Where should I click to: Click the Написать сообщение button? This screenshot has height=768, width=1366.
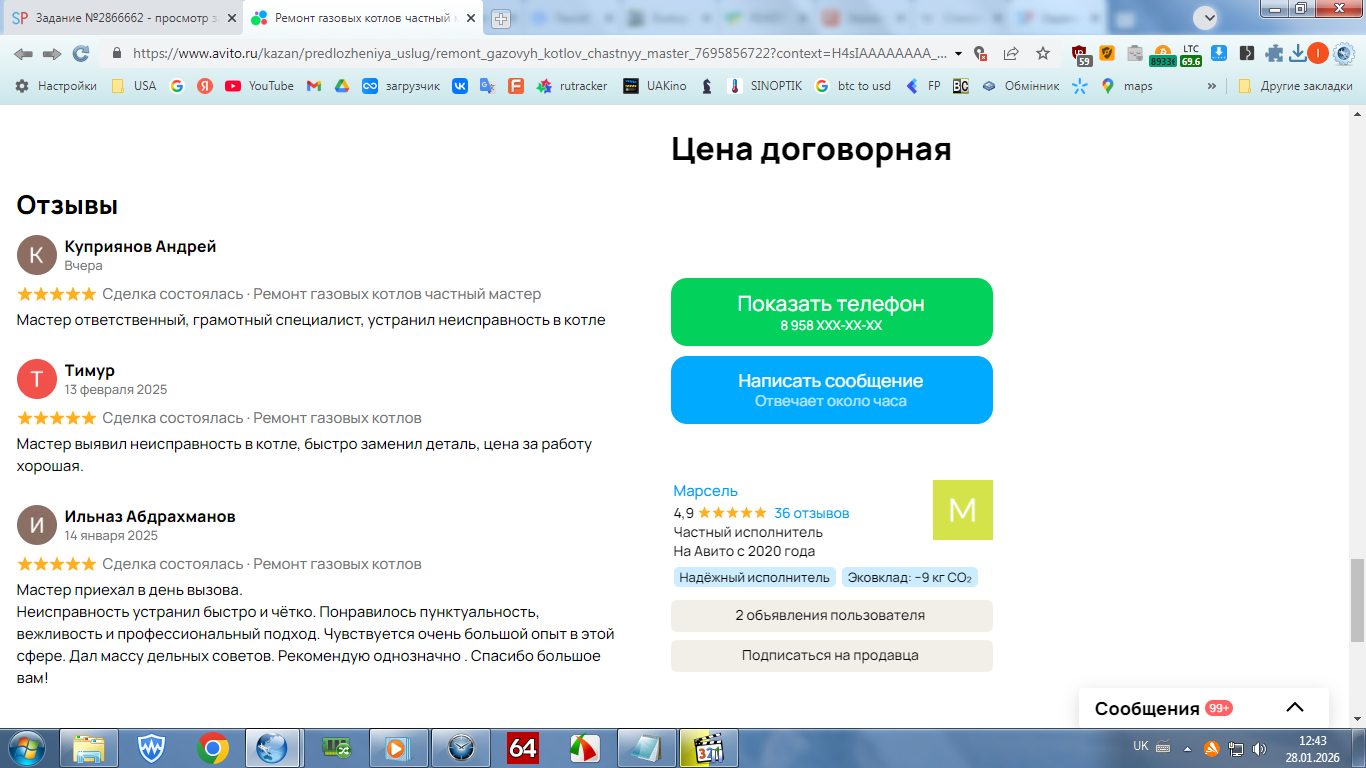(x=832, y=390)
